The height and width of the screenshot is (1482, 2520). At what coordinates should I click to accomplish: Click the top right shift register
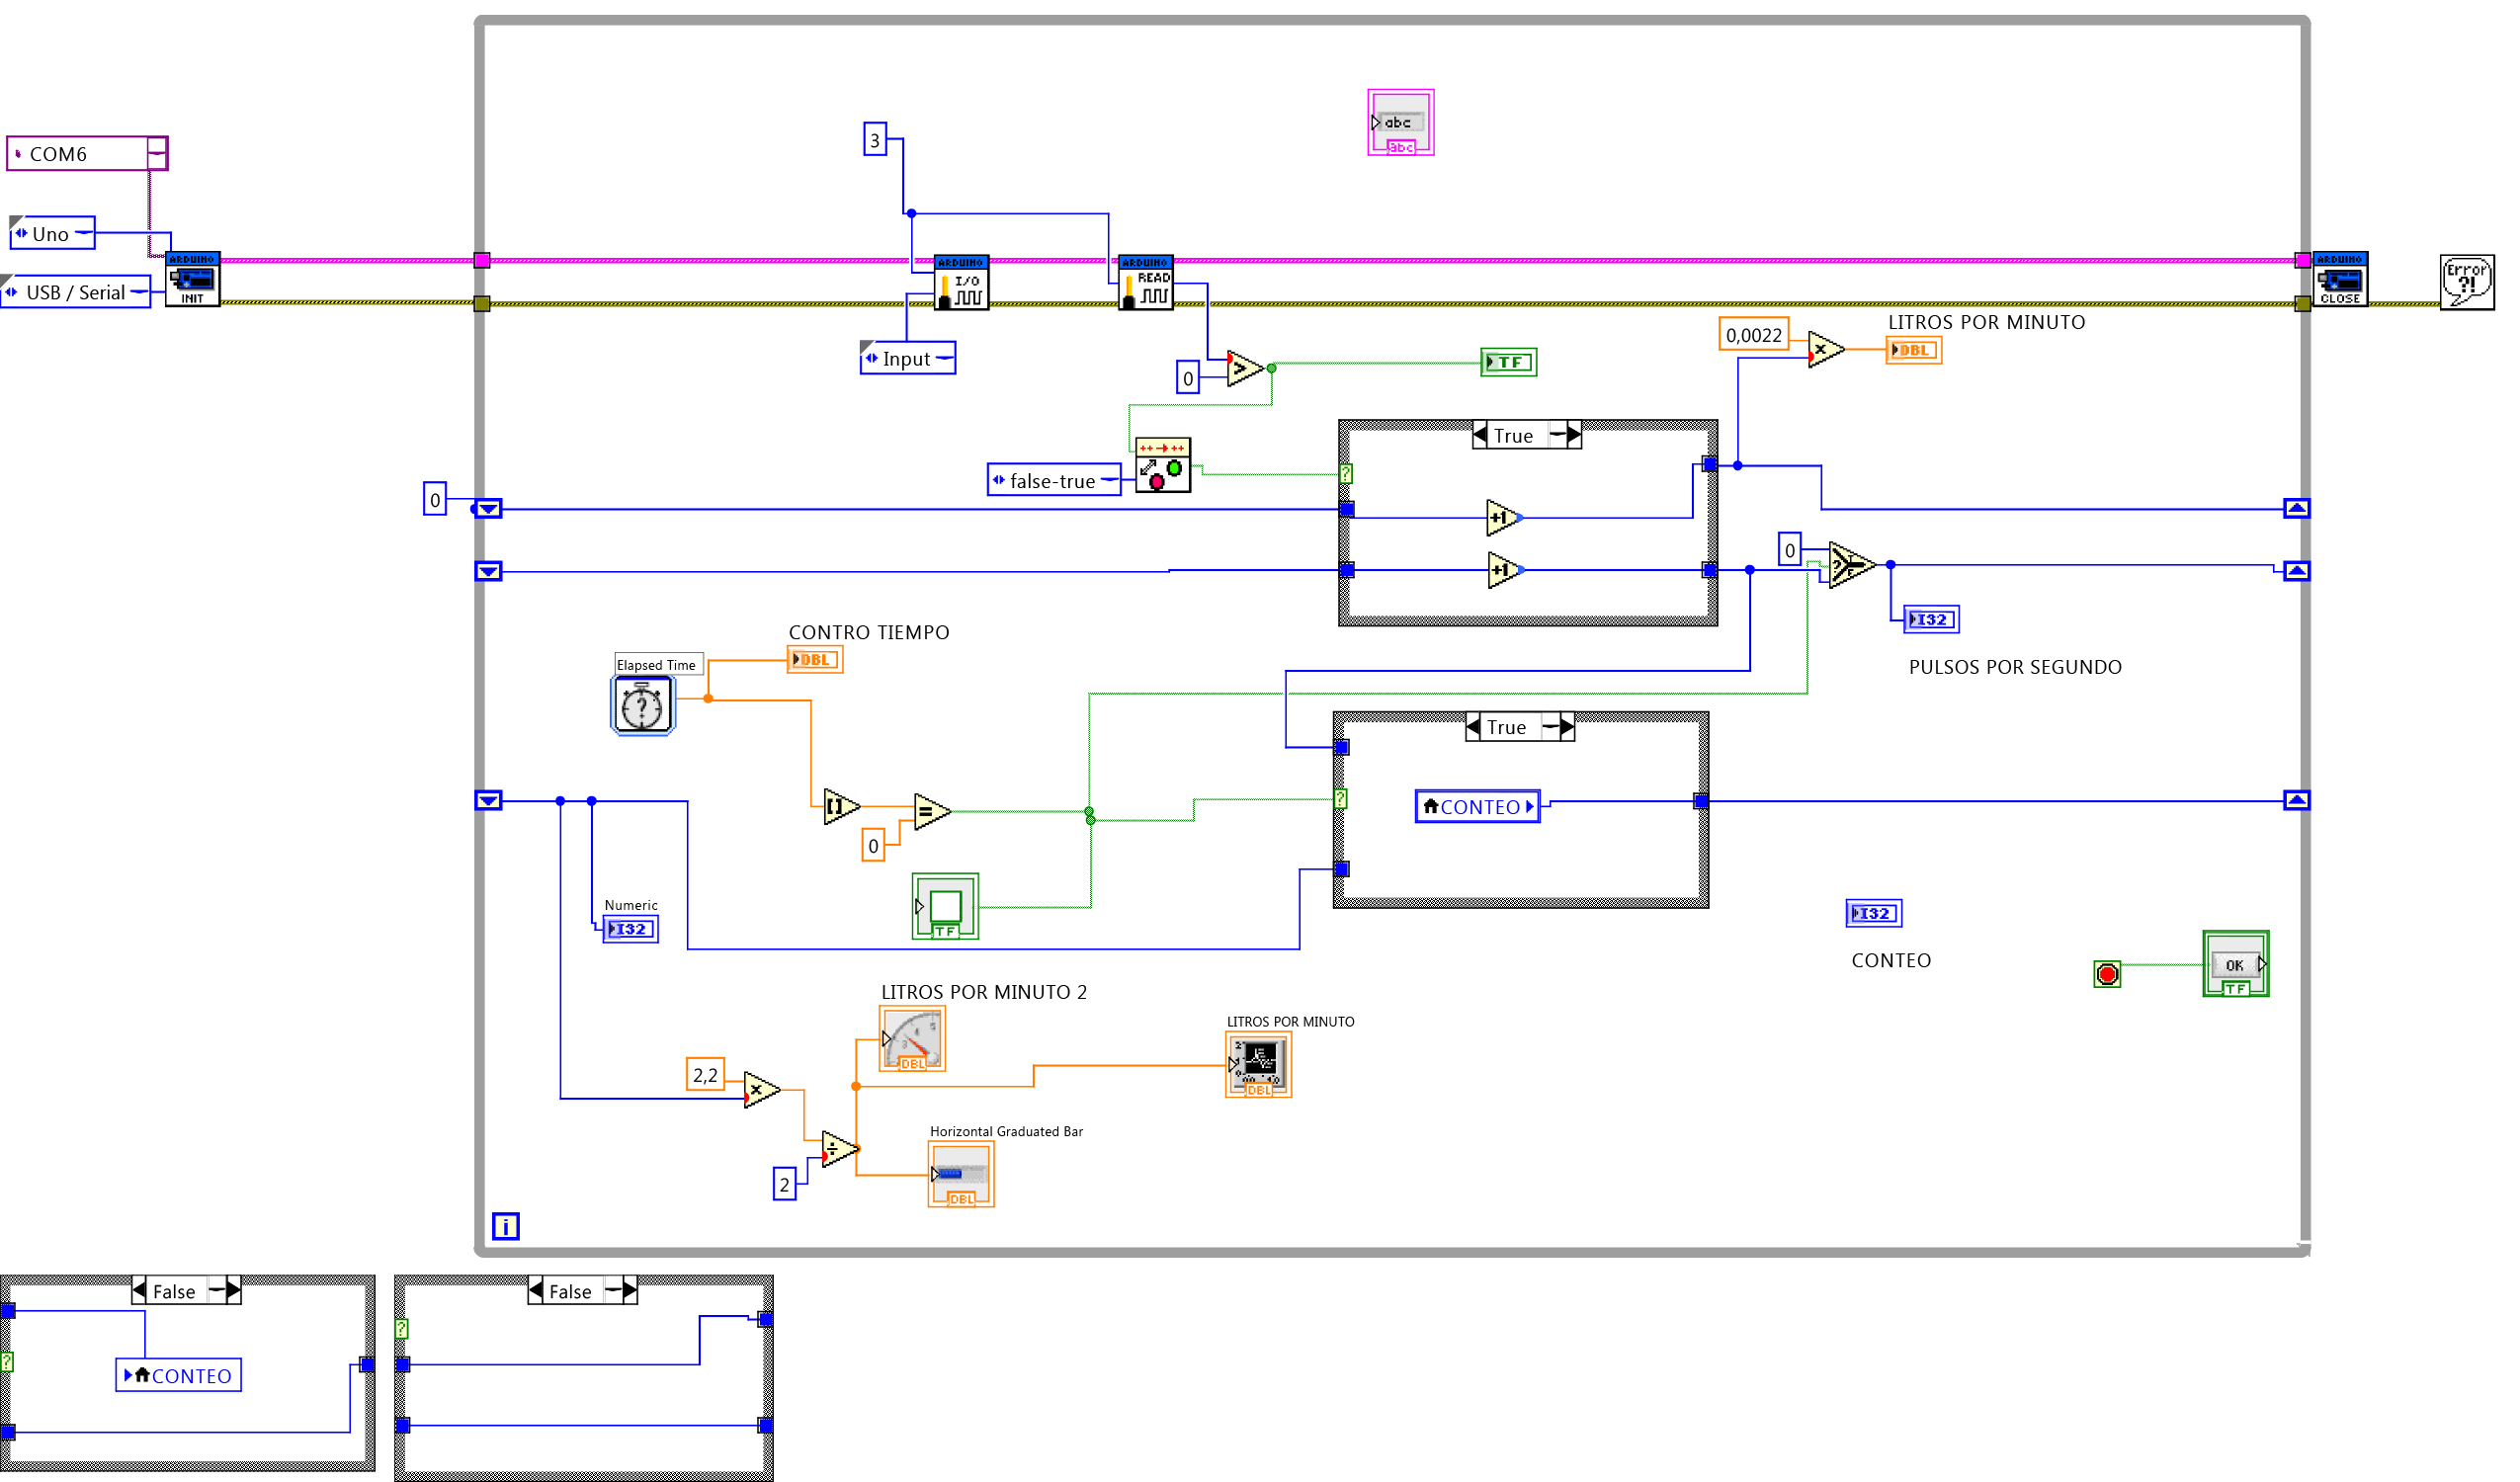(2297, 510)
